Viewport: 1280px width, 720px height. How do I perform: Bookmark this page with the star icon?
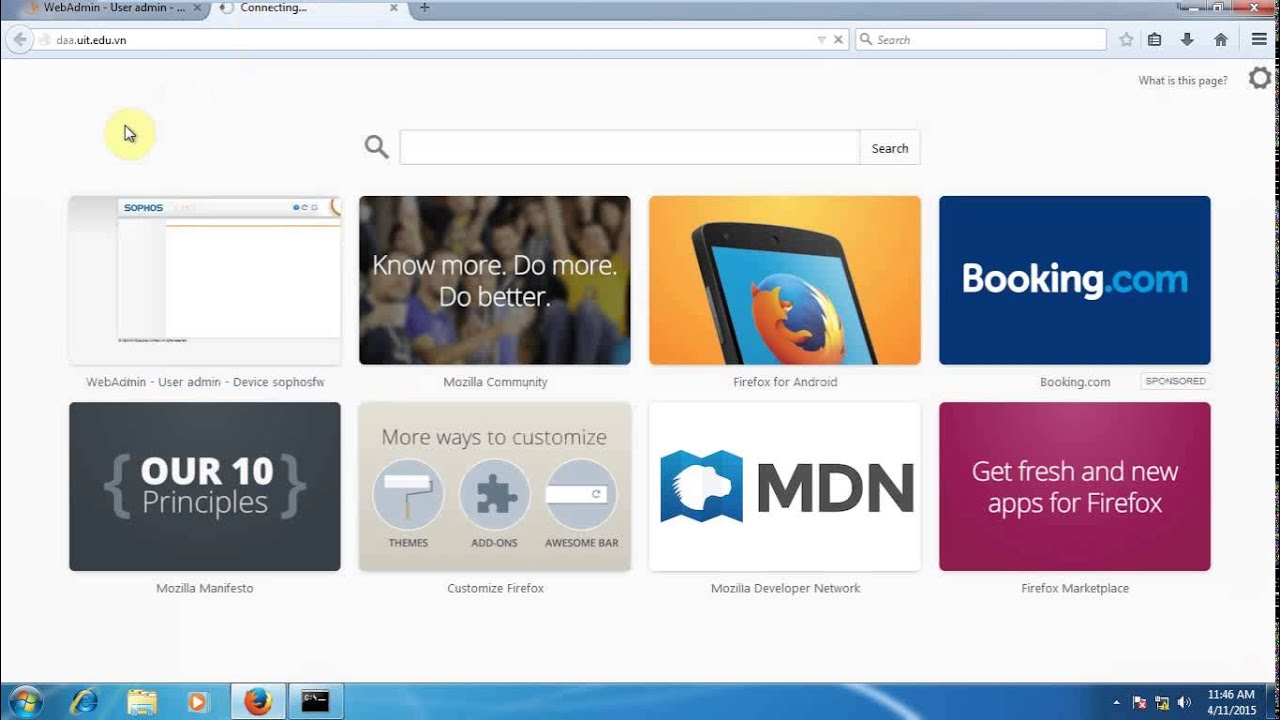point(1126,40)
